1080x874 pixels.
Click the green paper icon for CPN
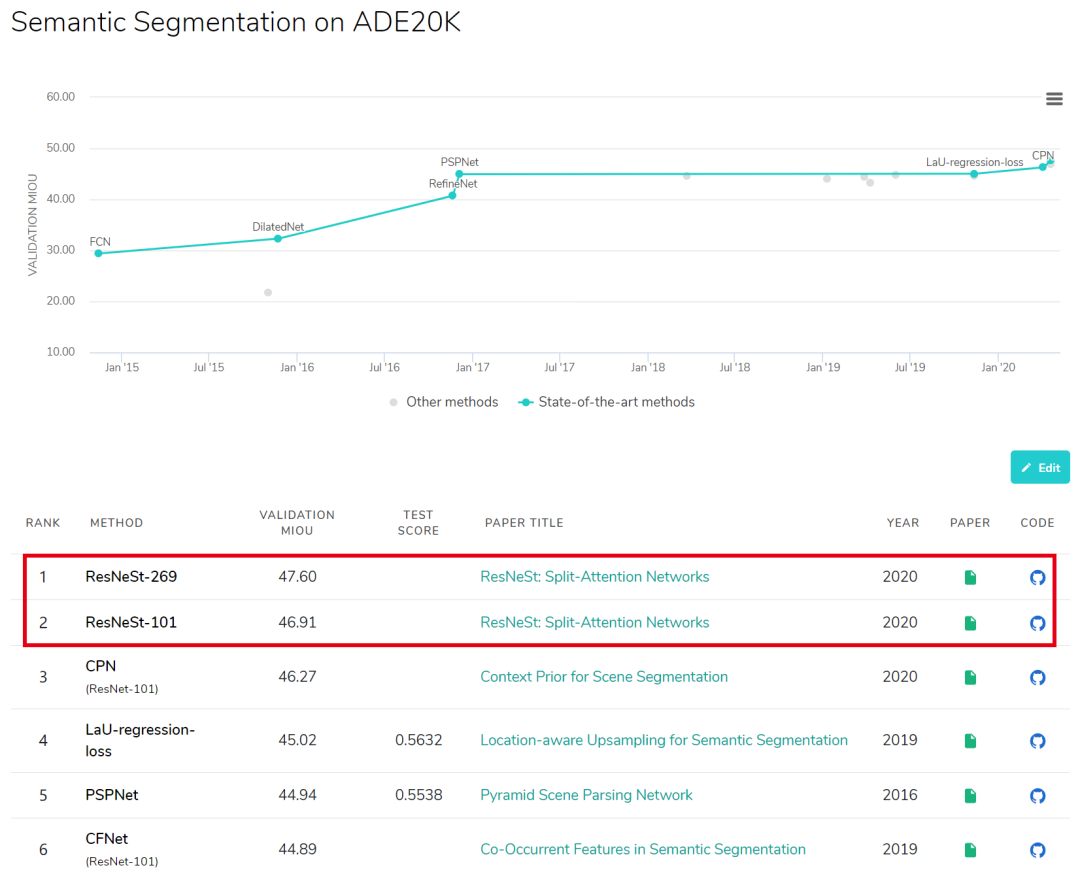pyautogui.click(x=969, y=677)
